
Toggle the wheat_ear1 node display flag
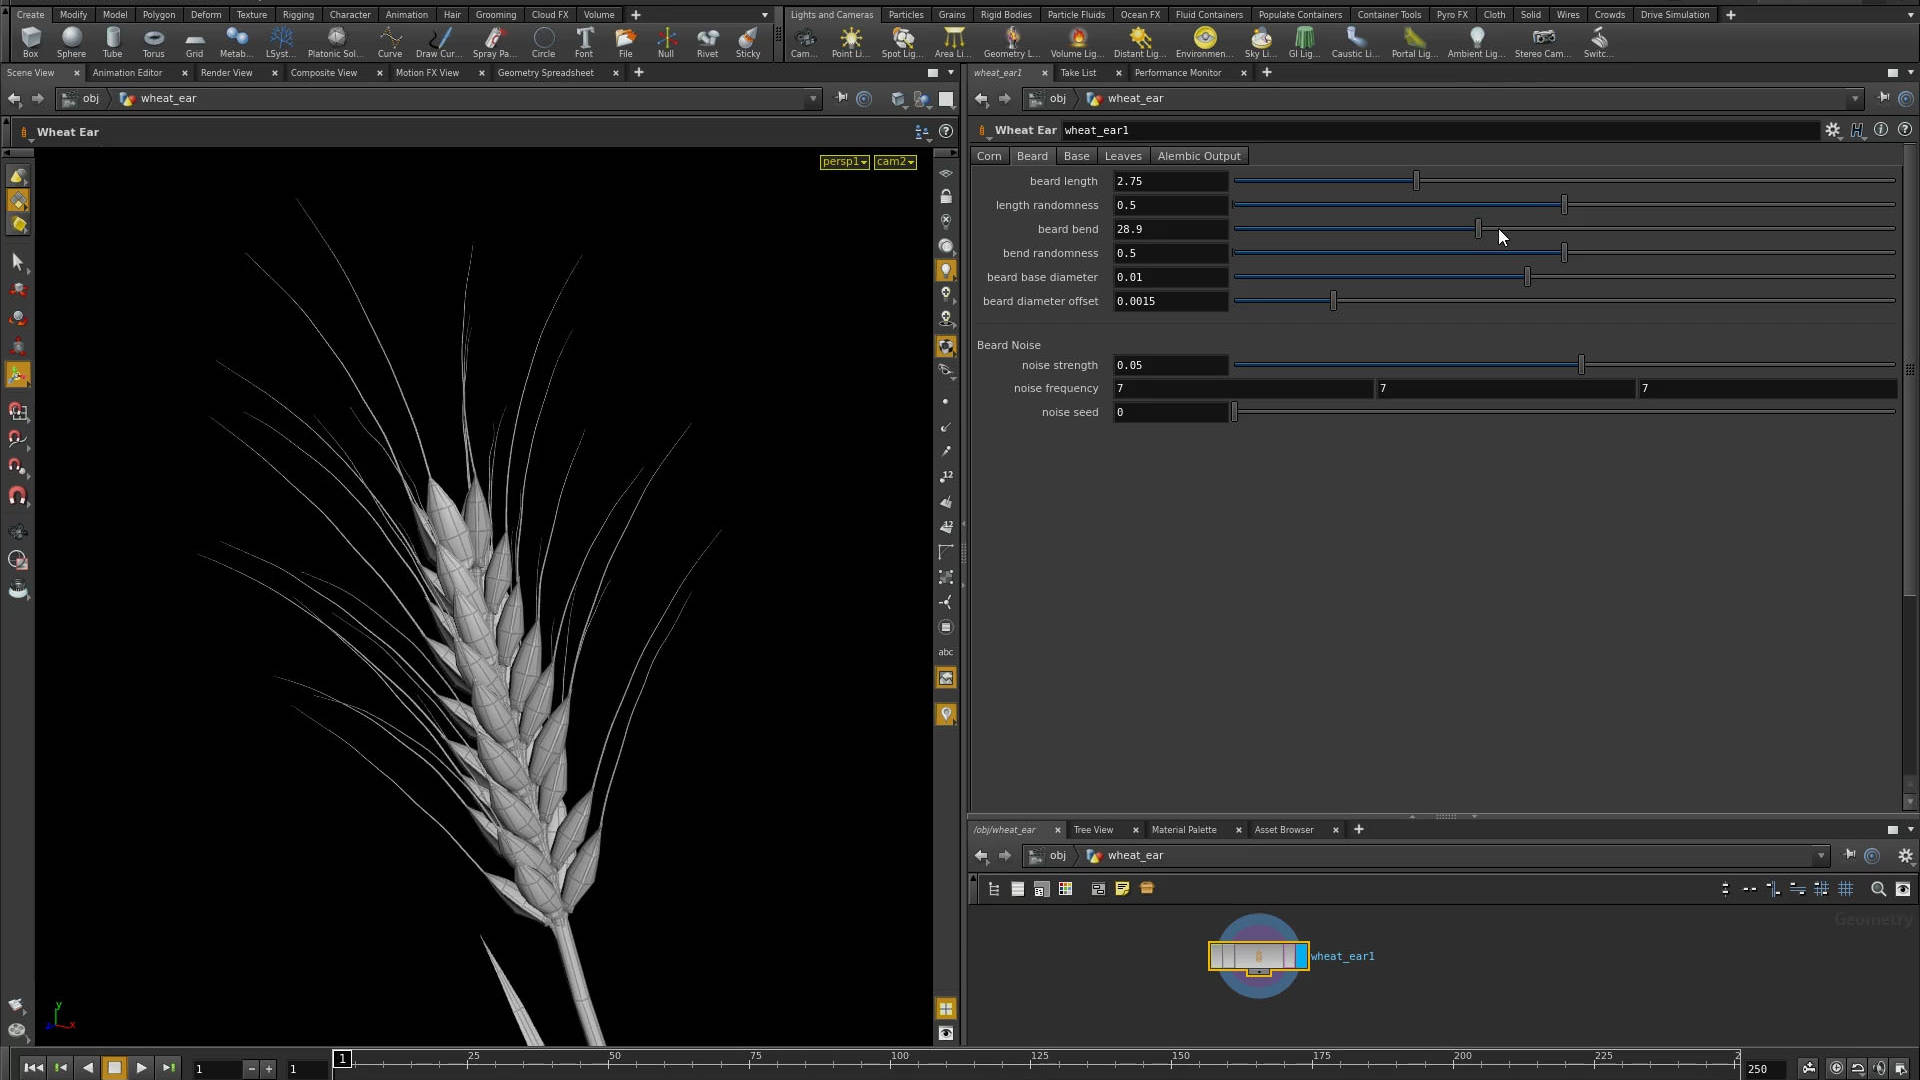tap(1301, 956)
